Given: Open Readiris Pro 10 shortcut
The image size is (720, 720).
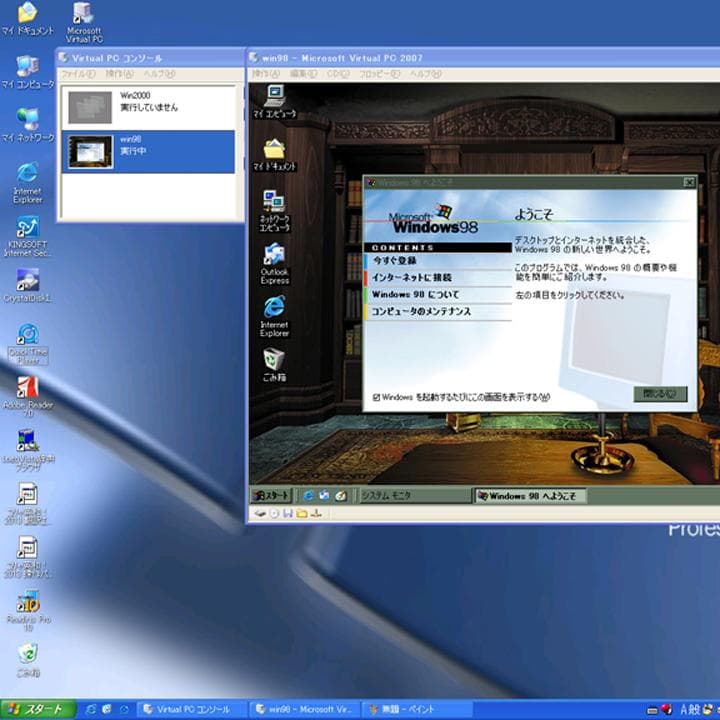Looking at the screenshot, I should pyautogui.click(x=28, y=611).
